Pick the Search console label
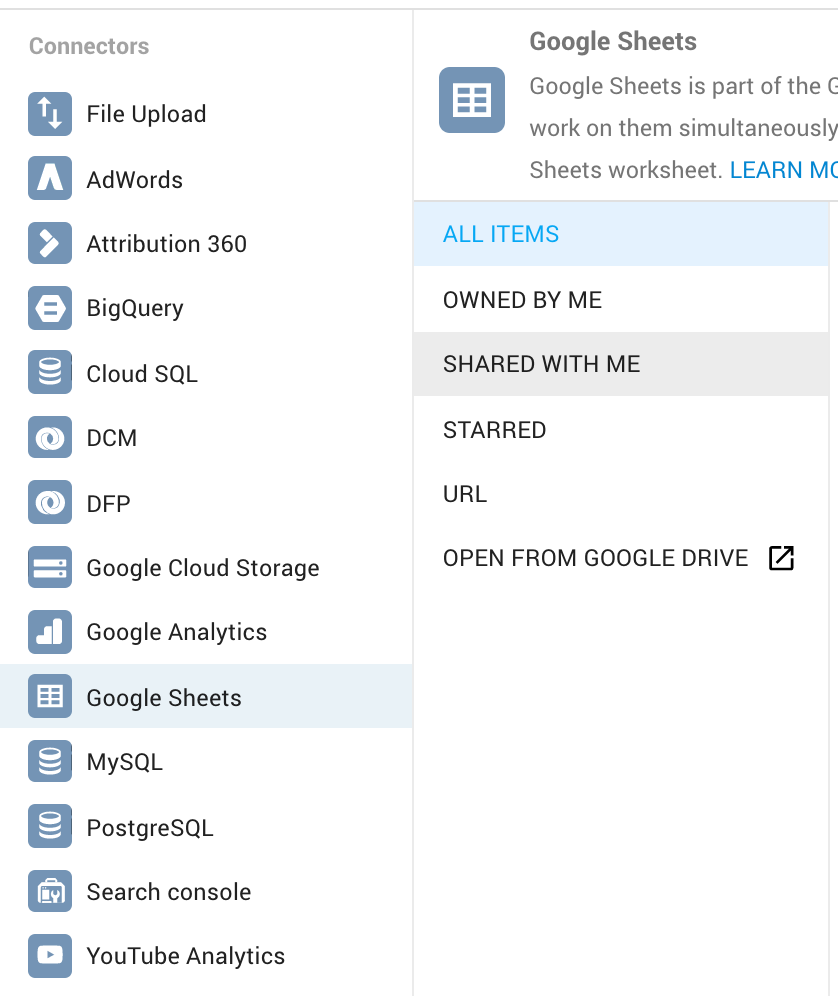 pos(169,892)
